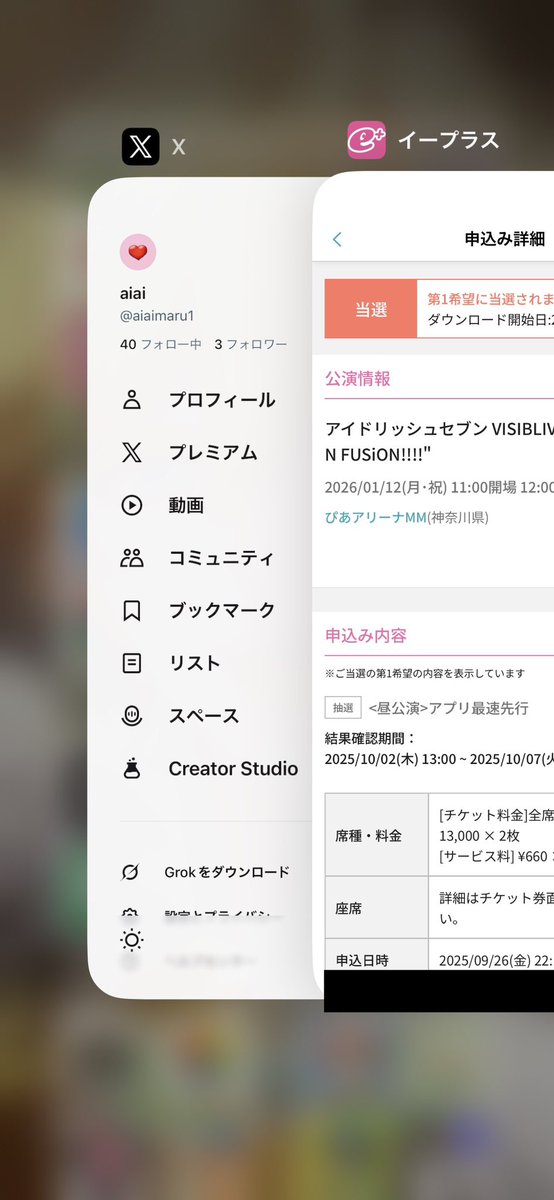Tap the aiai account name
This screenshot has width=554, height=1200.
coord(135,293)
